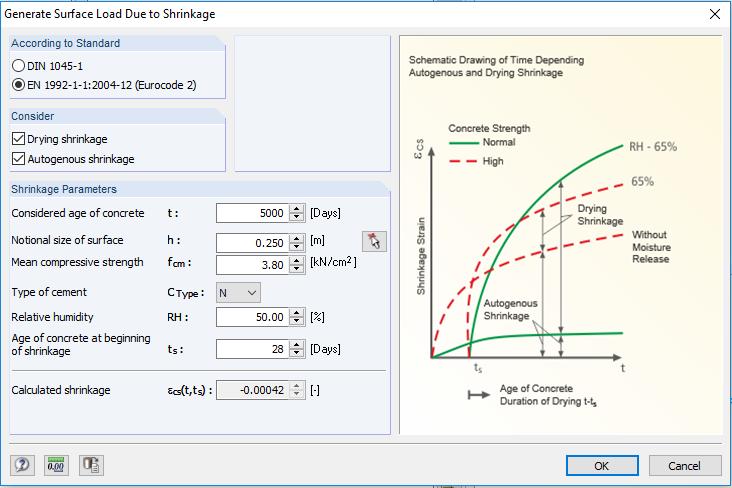Increase age at beginning of shrinkage
732x488 pixels.
pos(297,345)
